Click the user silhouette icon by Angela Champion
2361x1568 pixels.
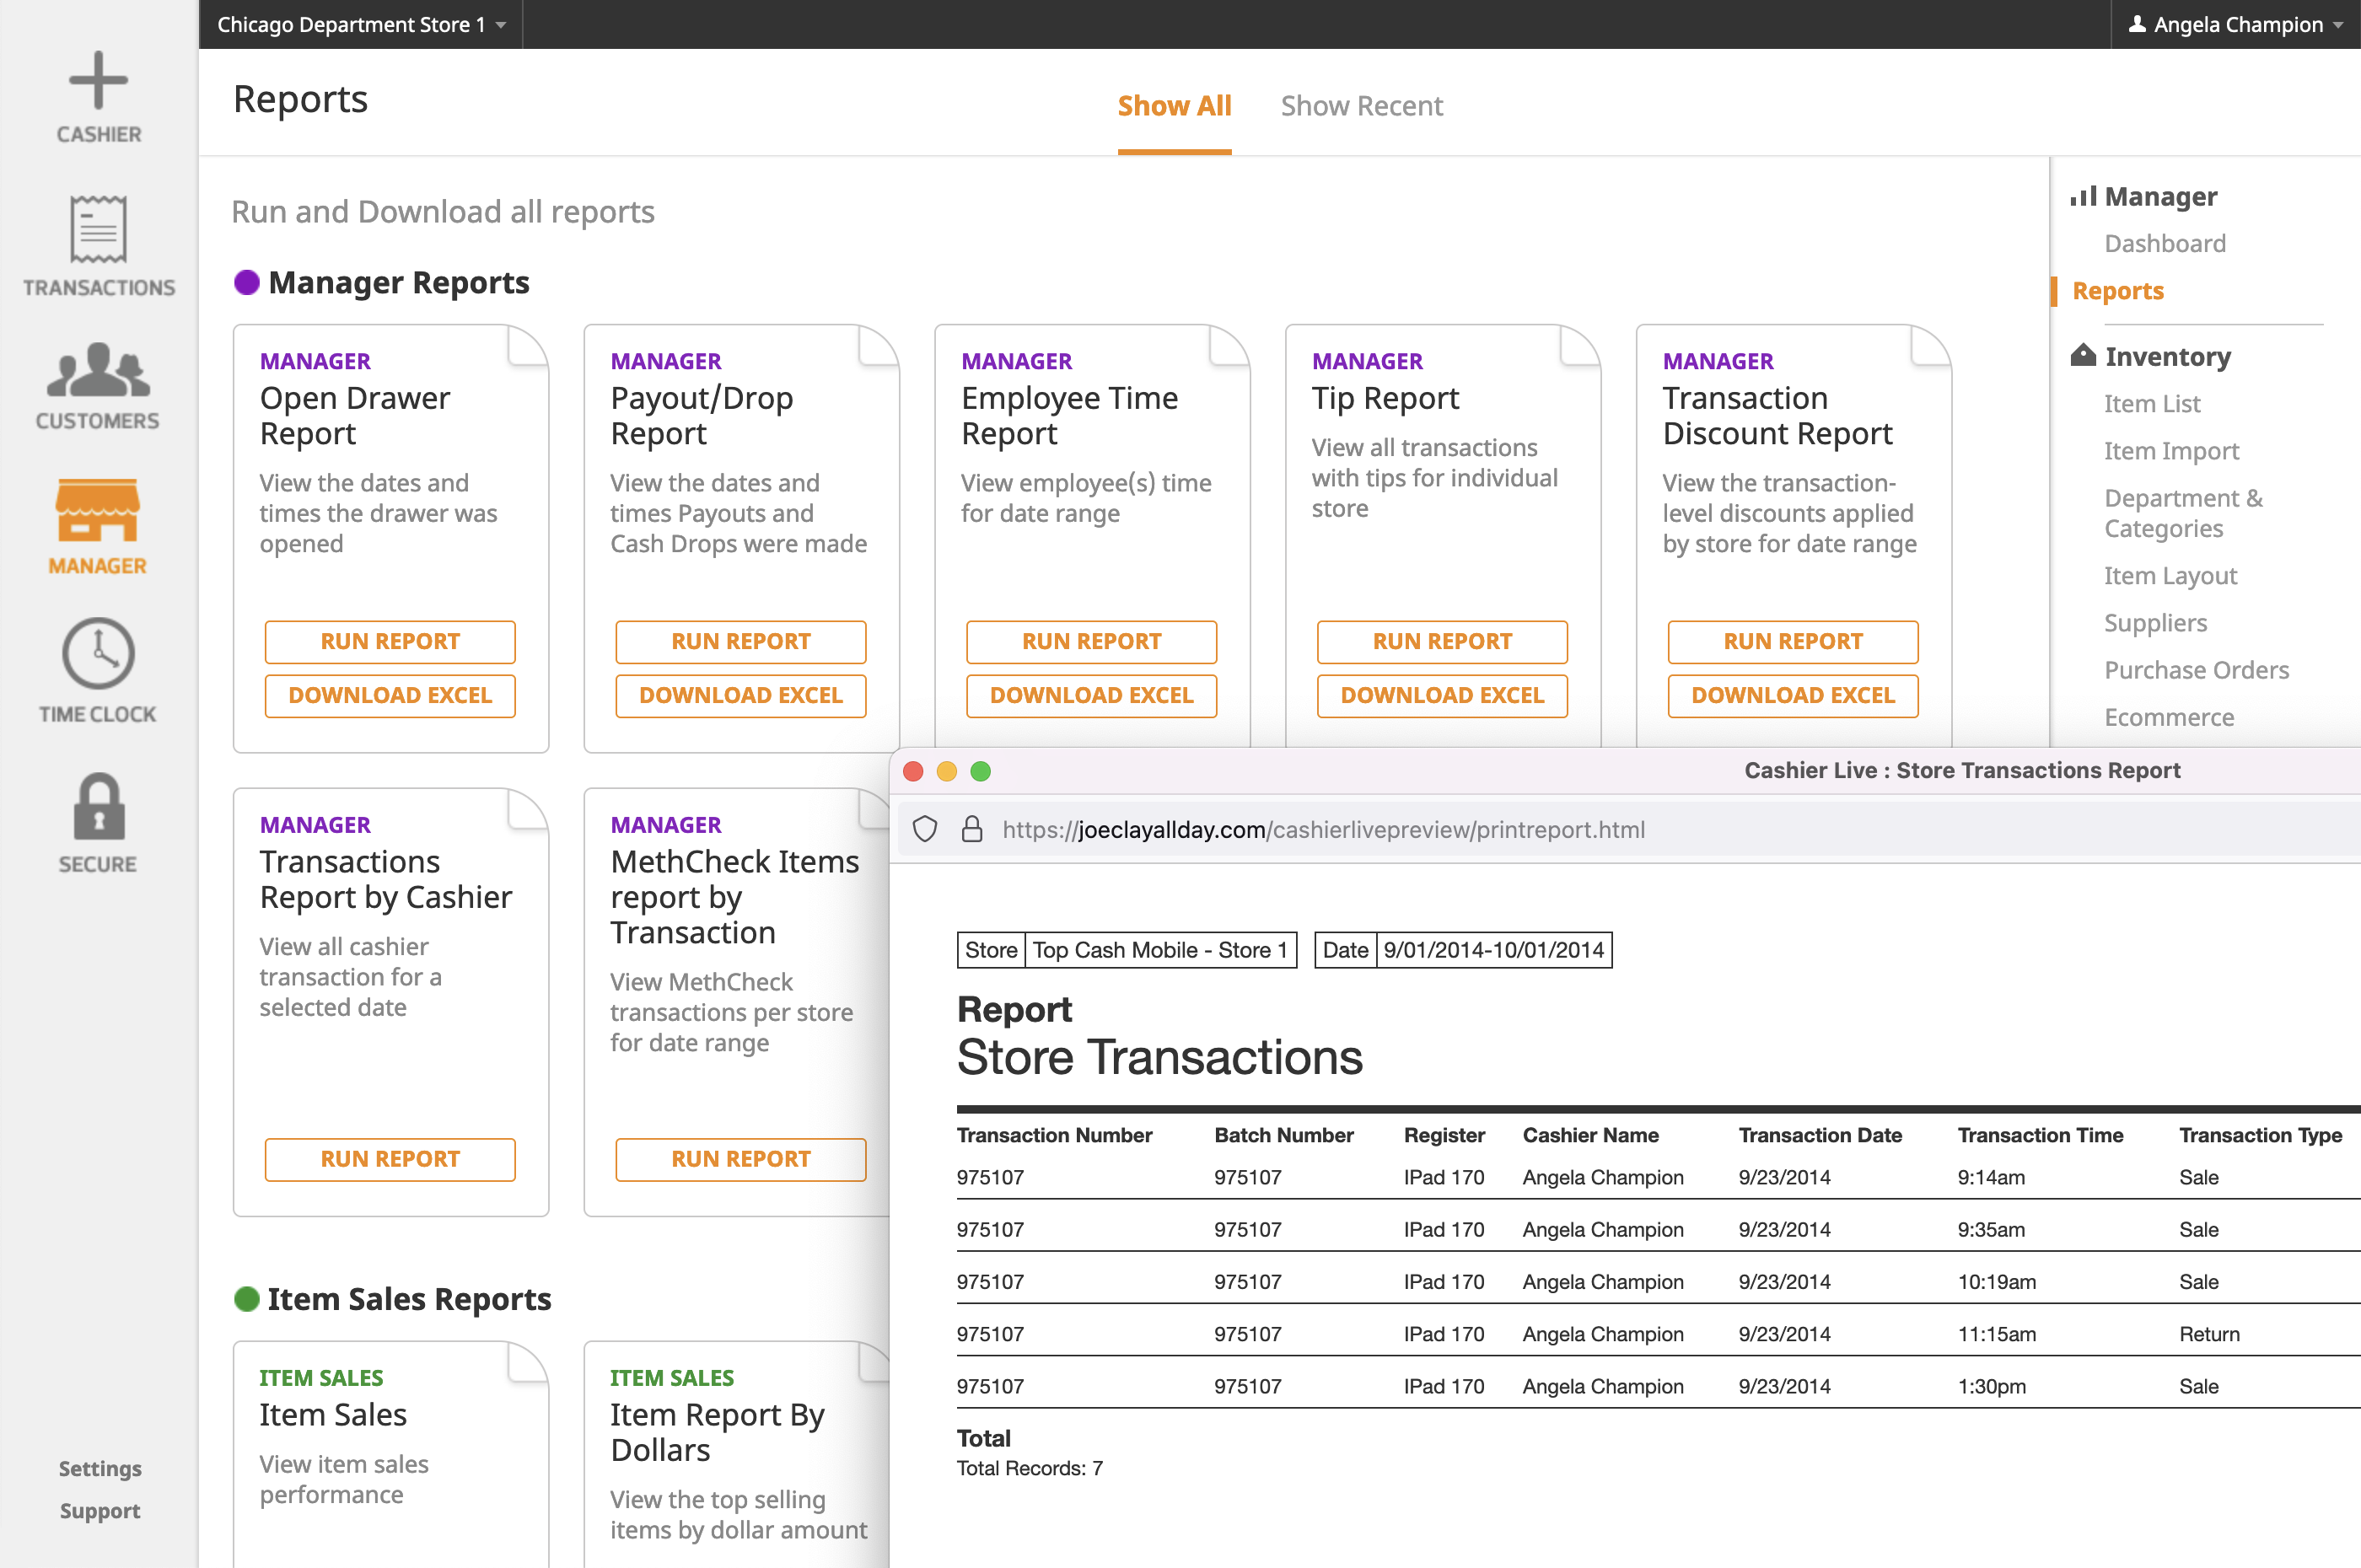coord(2137,24)
